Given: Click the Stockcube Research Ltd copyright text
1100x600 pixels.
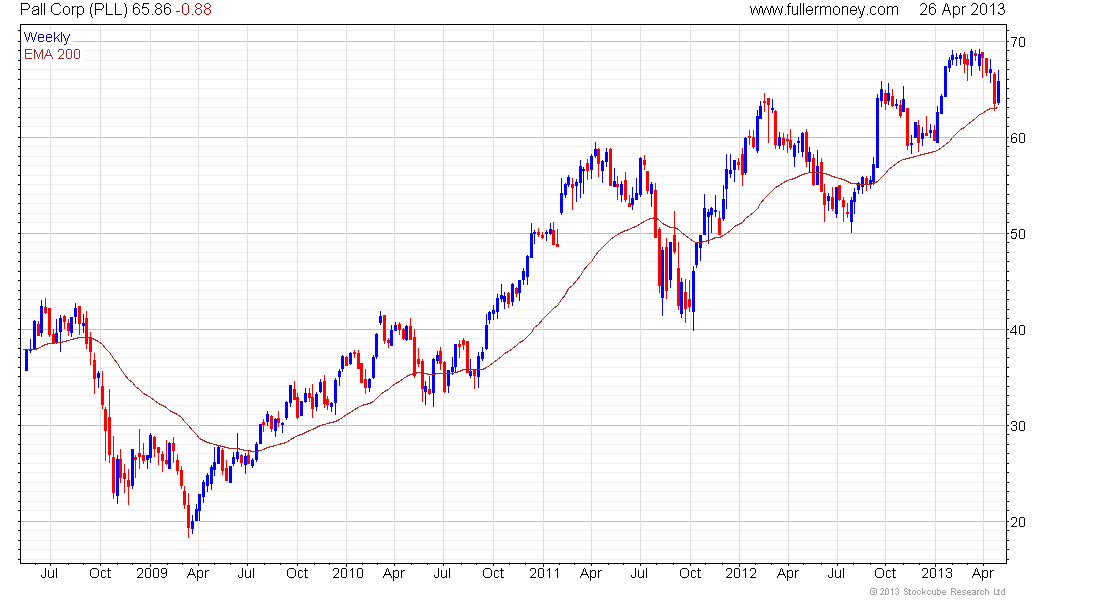Looking at the screenshot, I should click(x=937, y=592).
